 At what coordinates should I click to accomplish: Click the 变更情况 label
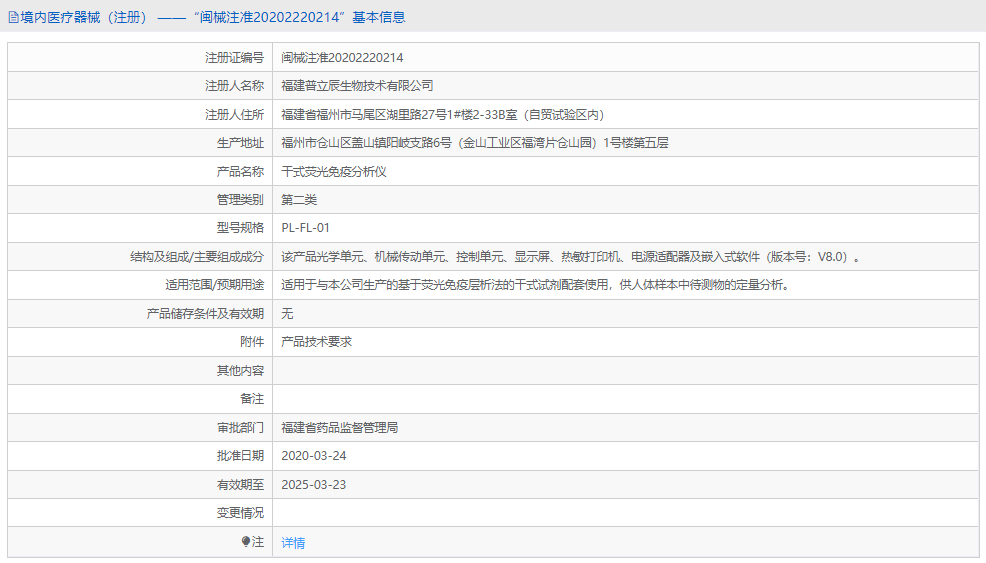coord(240,513)
